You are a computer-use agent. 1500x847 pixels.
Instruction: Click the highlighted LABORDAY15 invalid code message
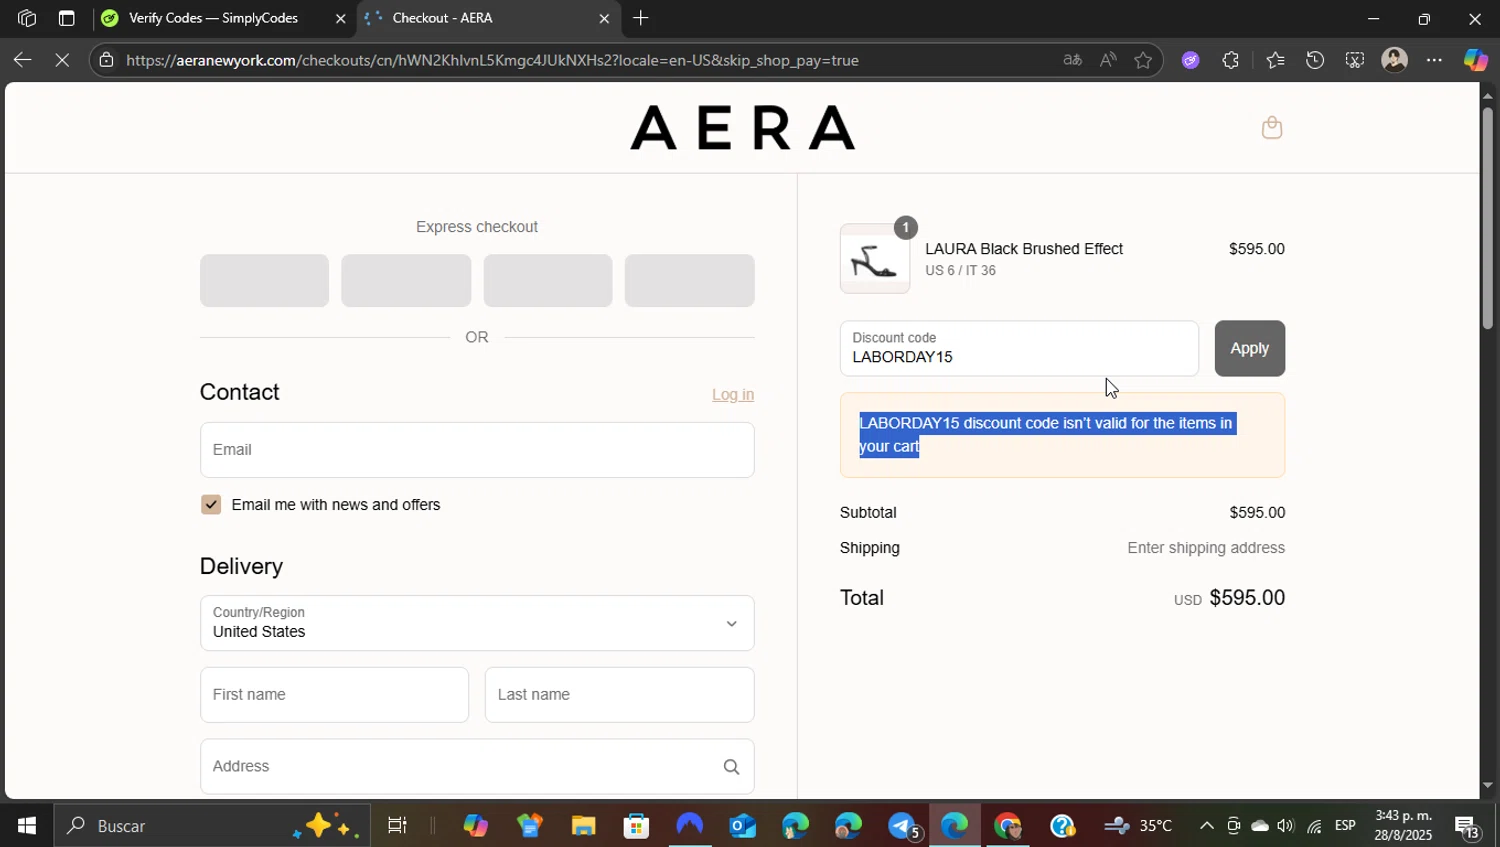click(x=1047, y=435)
